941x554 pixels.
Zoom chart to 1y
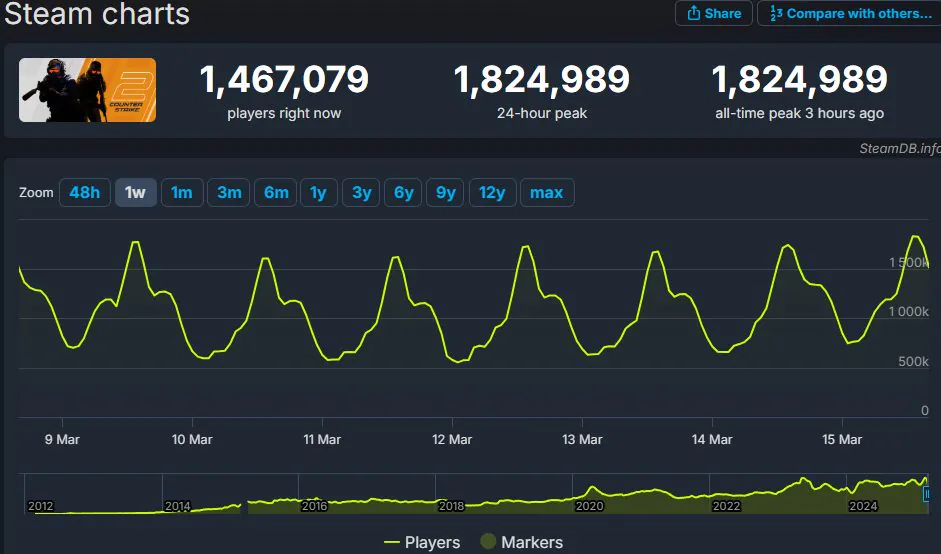click(319, 193)
